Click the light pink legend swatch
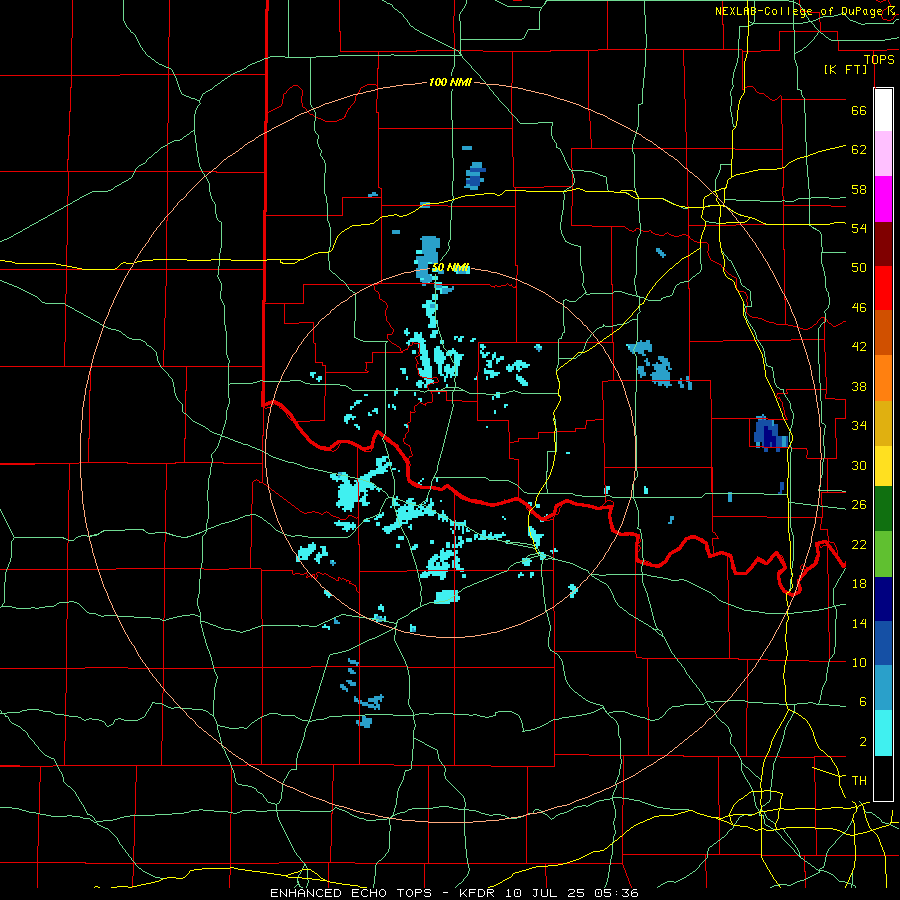 click(x=883, y=154)
